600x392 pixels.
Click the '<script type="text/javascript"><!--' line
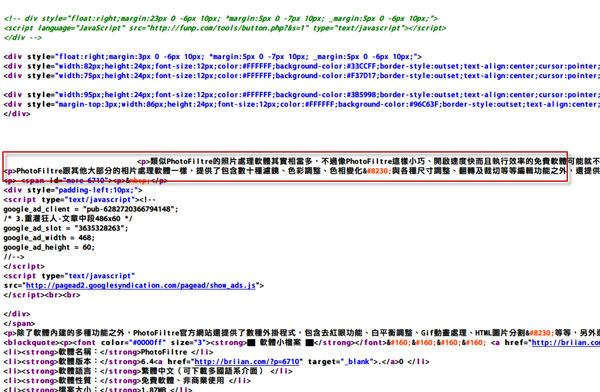point(80,200)
